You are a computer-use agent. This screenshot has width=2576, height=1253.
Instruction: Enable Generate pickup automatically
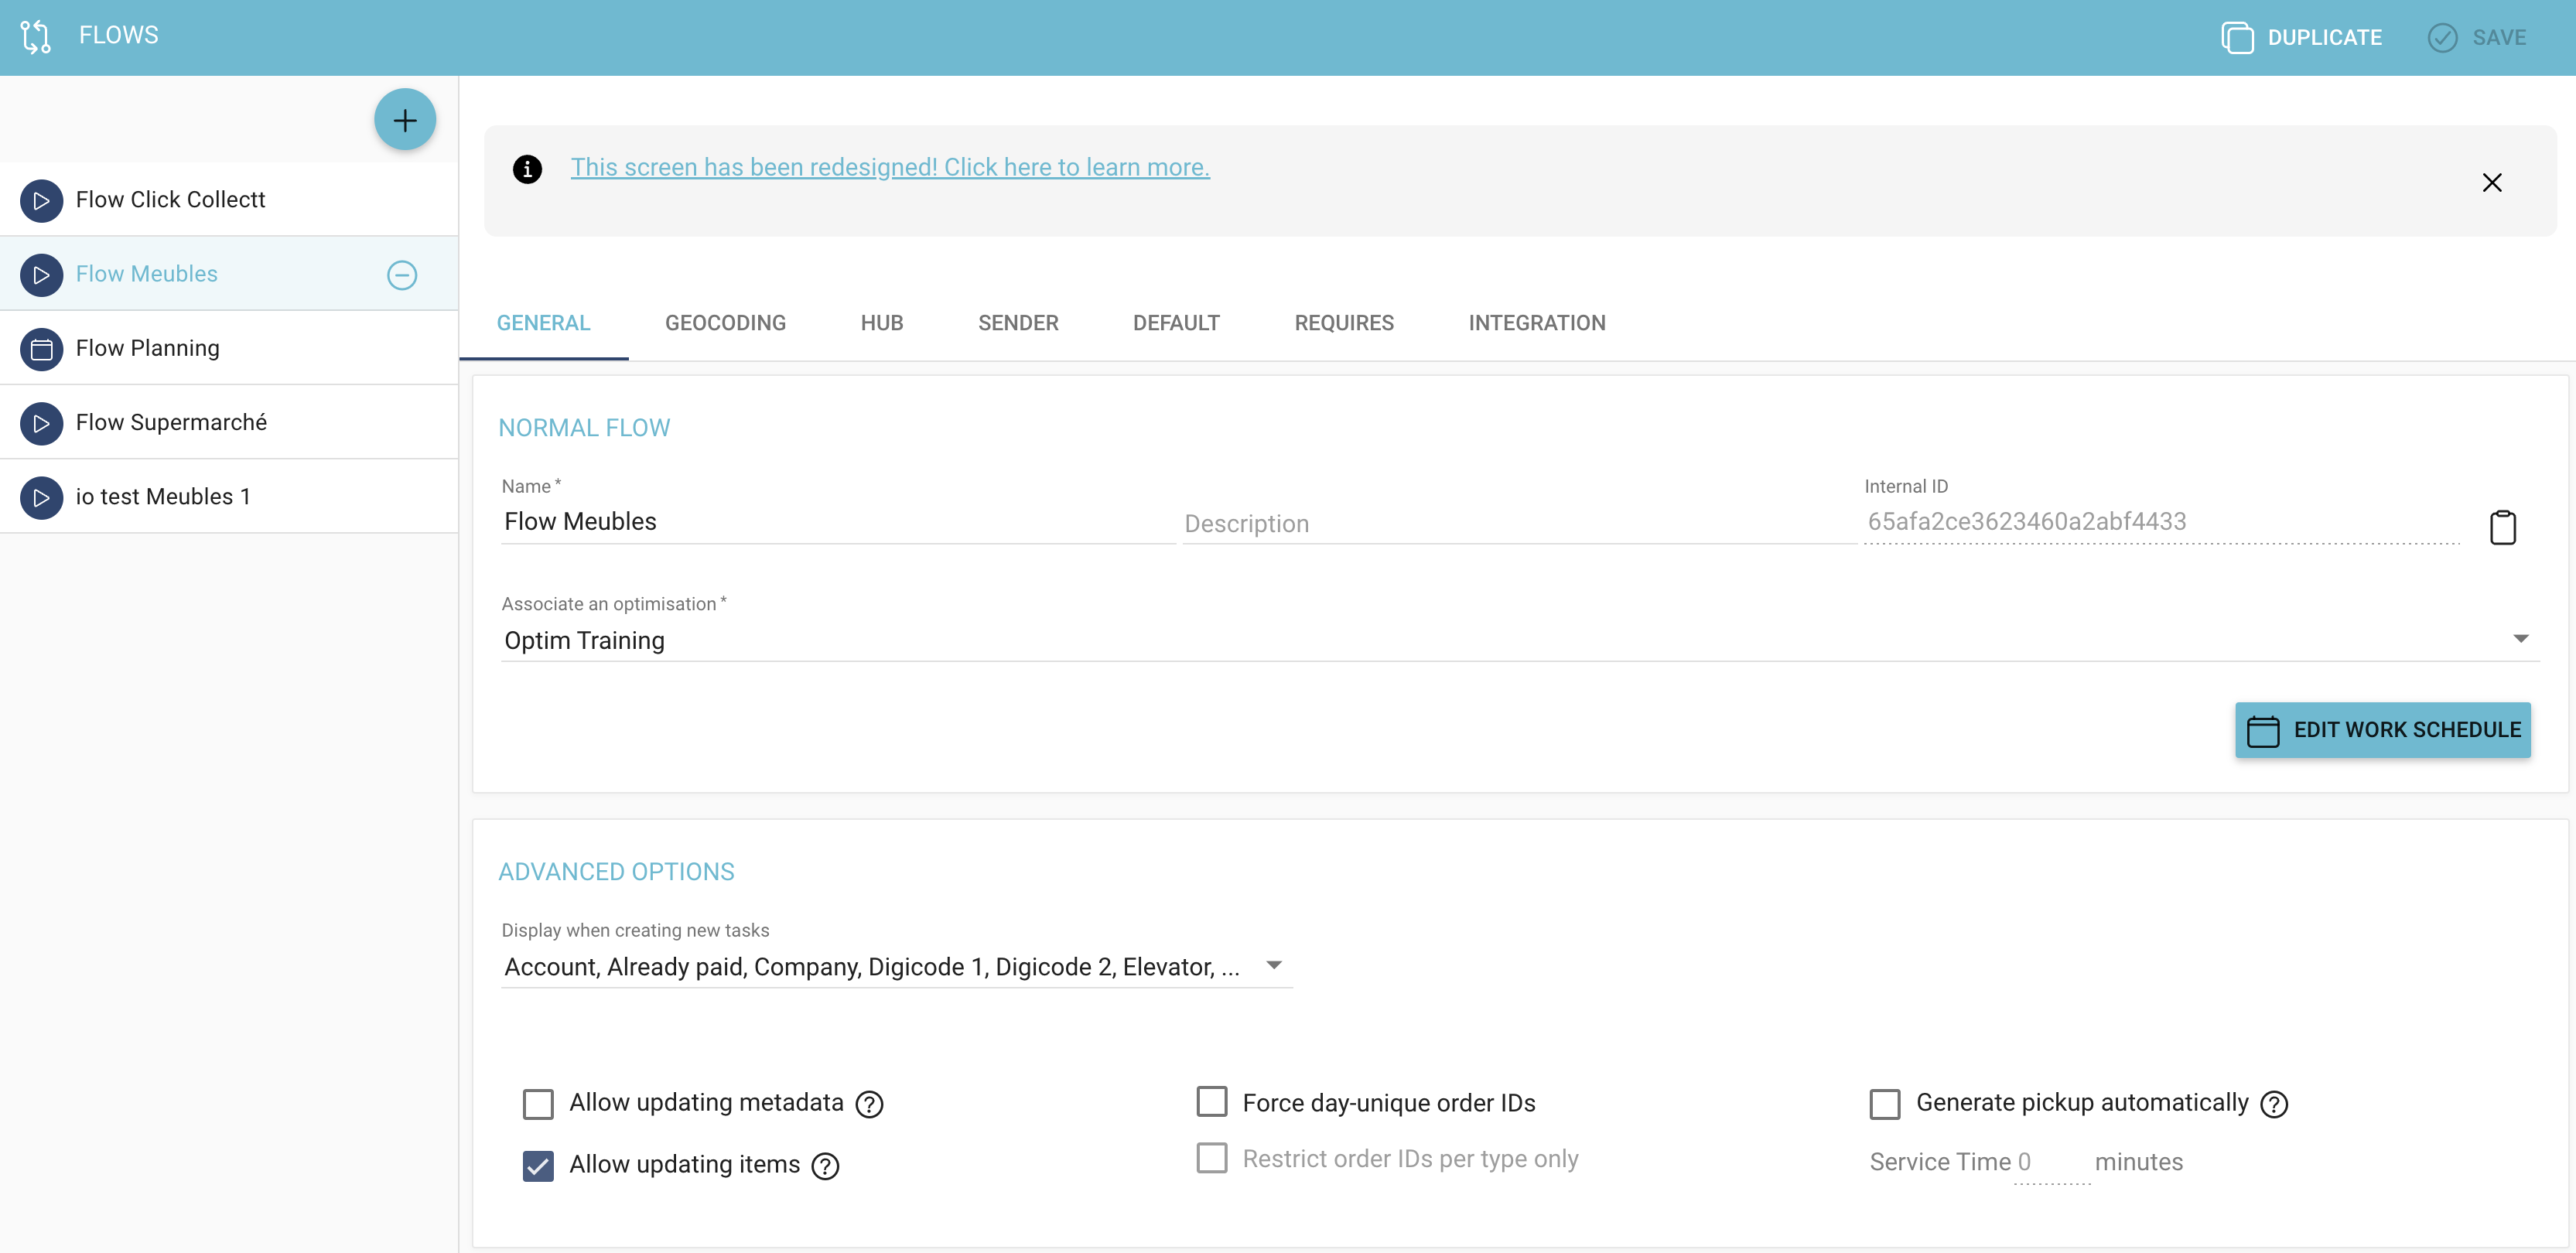click(x=1885, y=1104)
